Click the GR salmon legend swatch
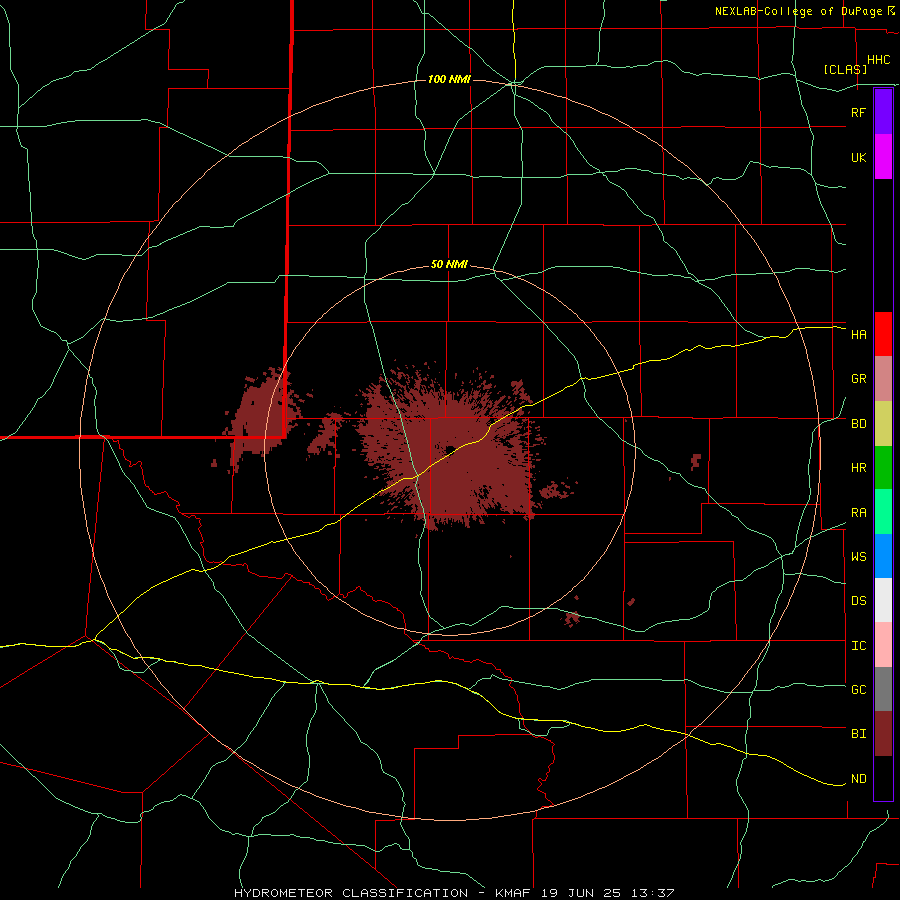Viewport: 900px width, 900px height. pyautogui.click(x=883, y=379)
